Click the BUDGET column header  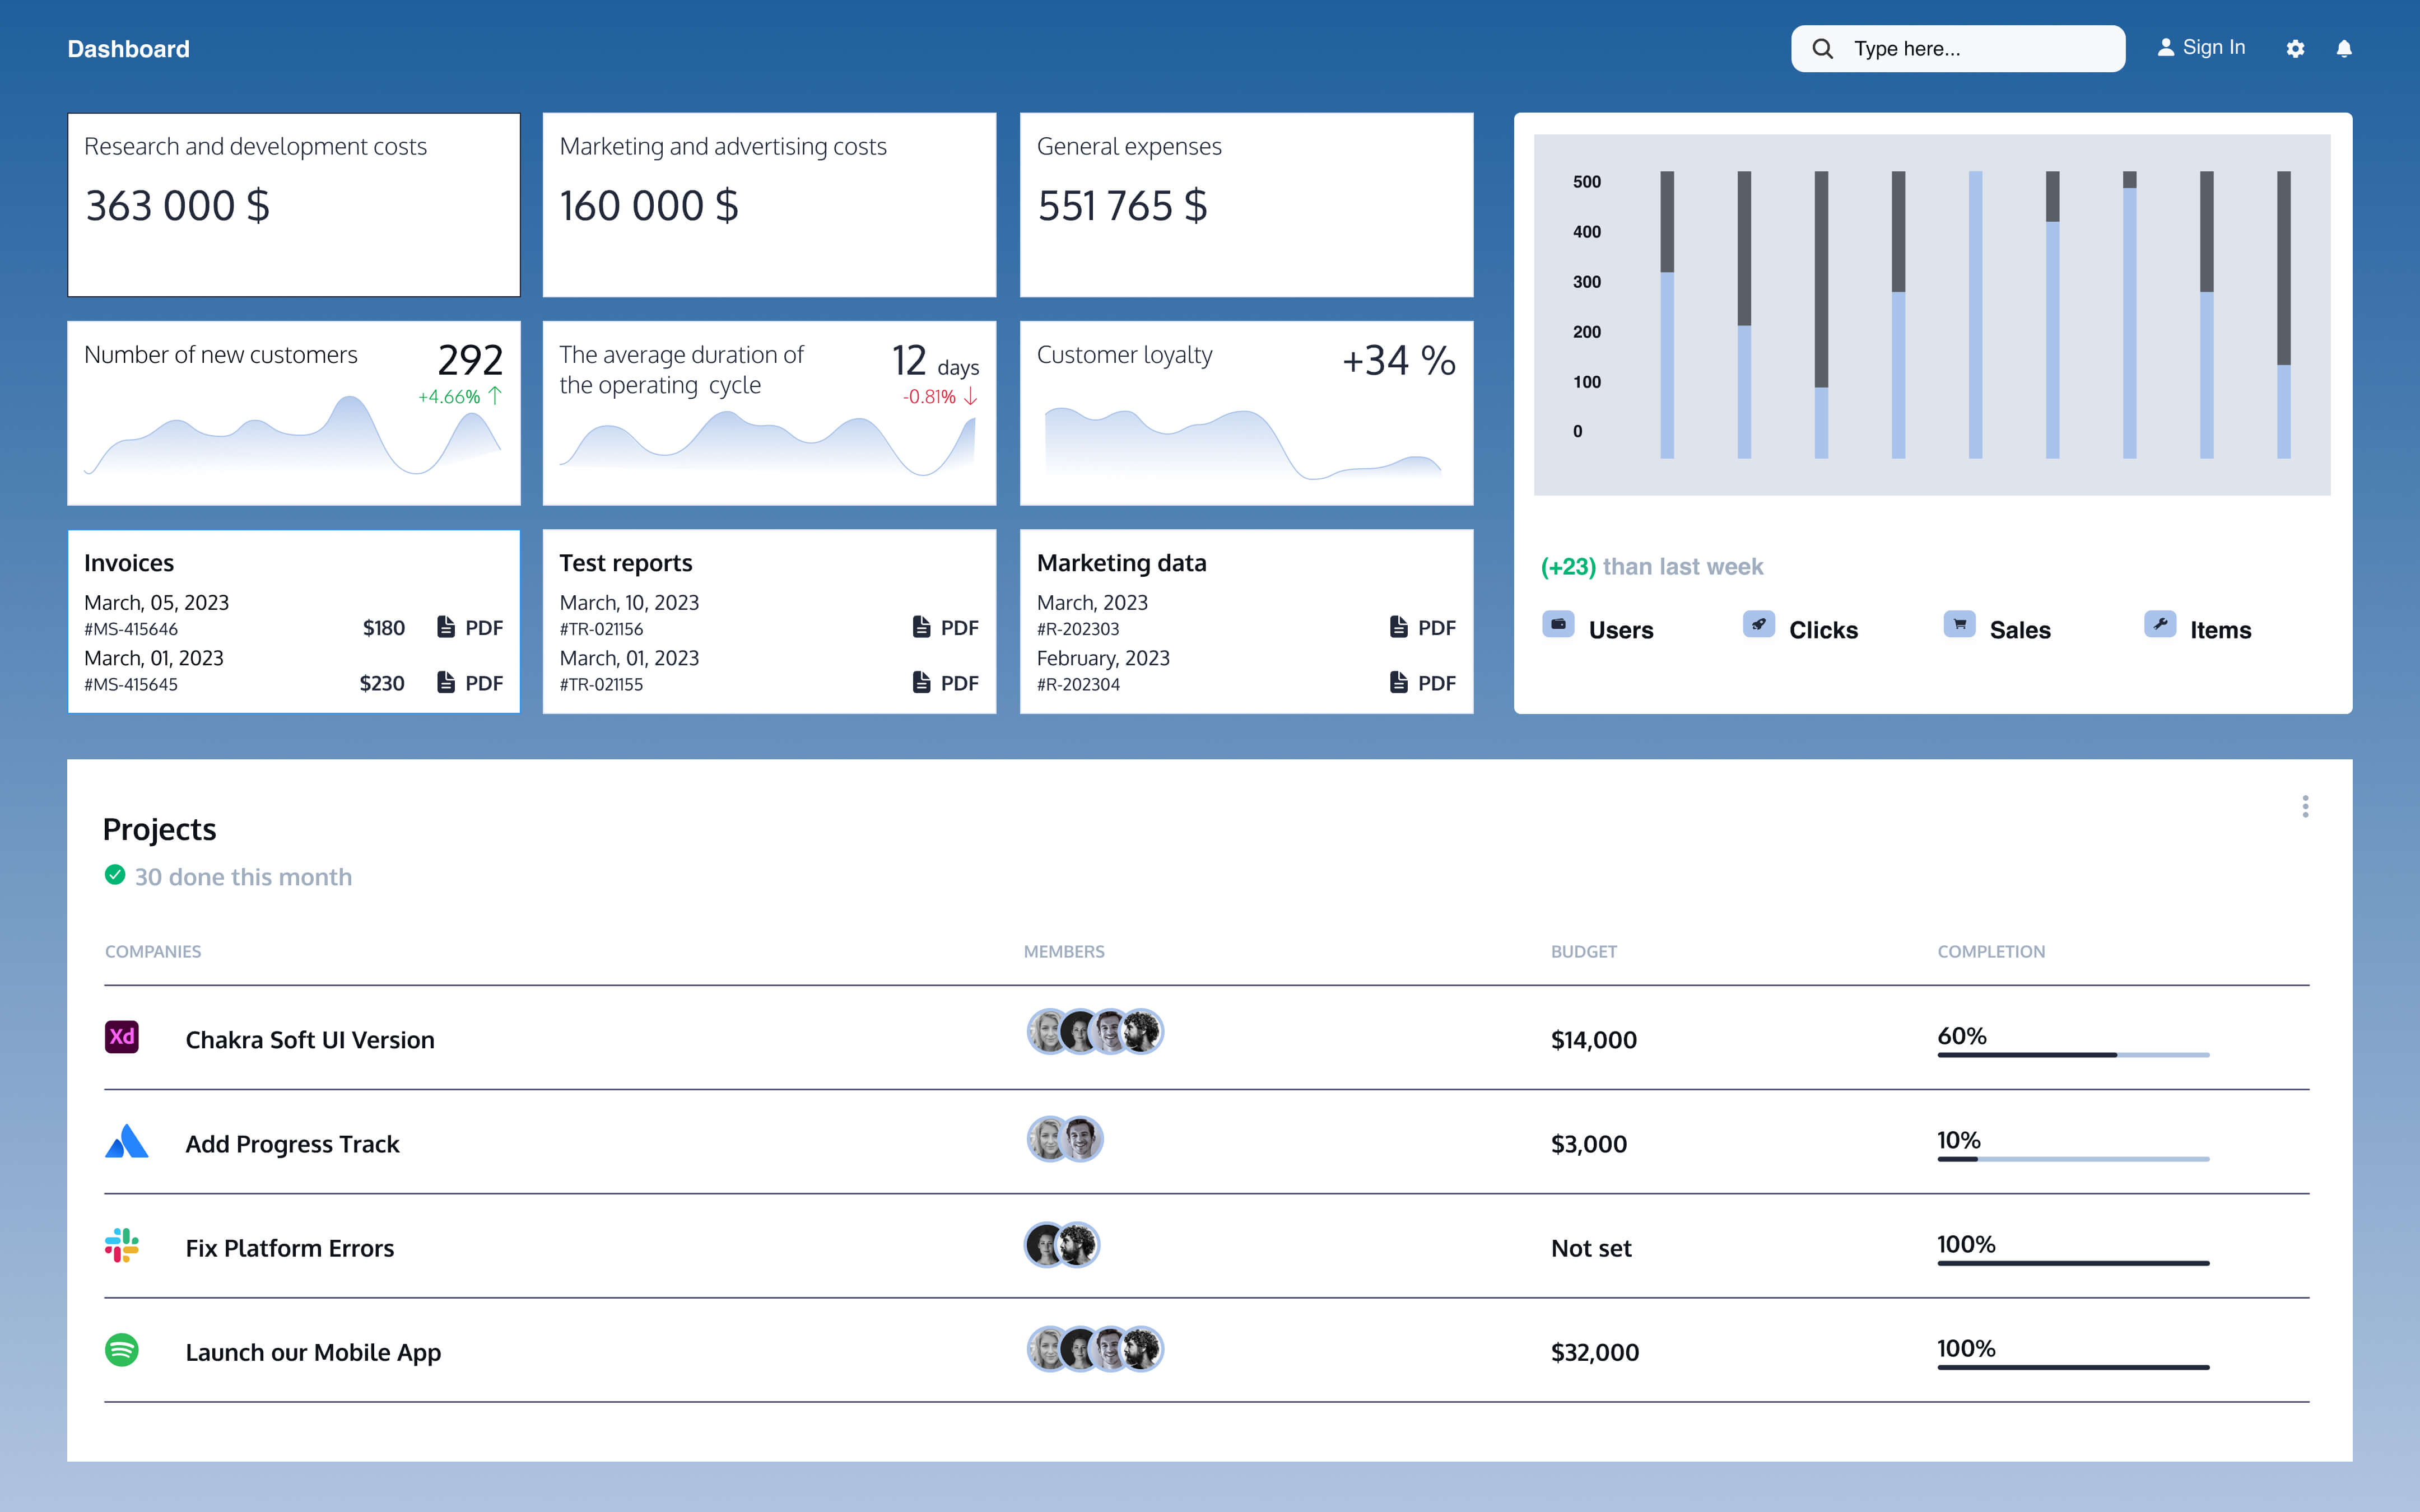1584,951
